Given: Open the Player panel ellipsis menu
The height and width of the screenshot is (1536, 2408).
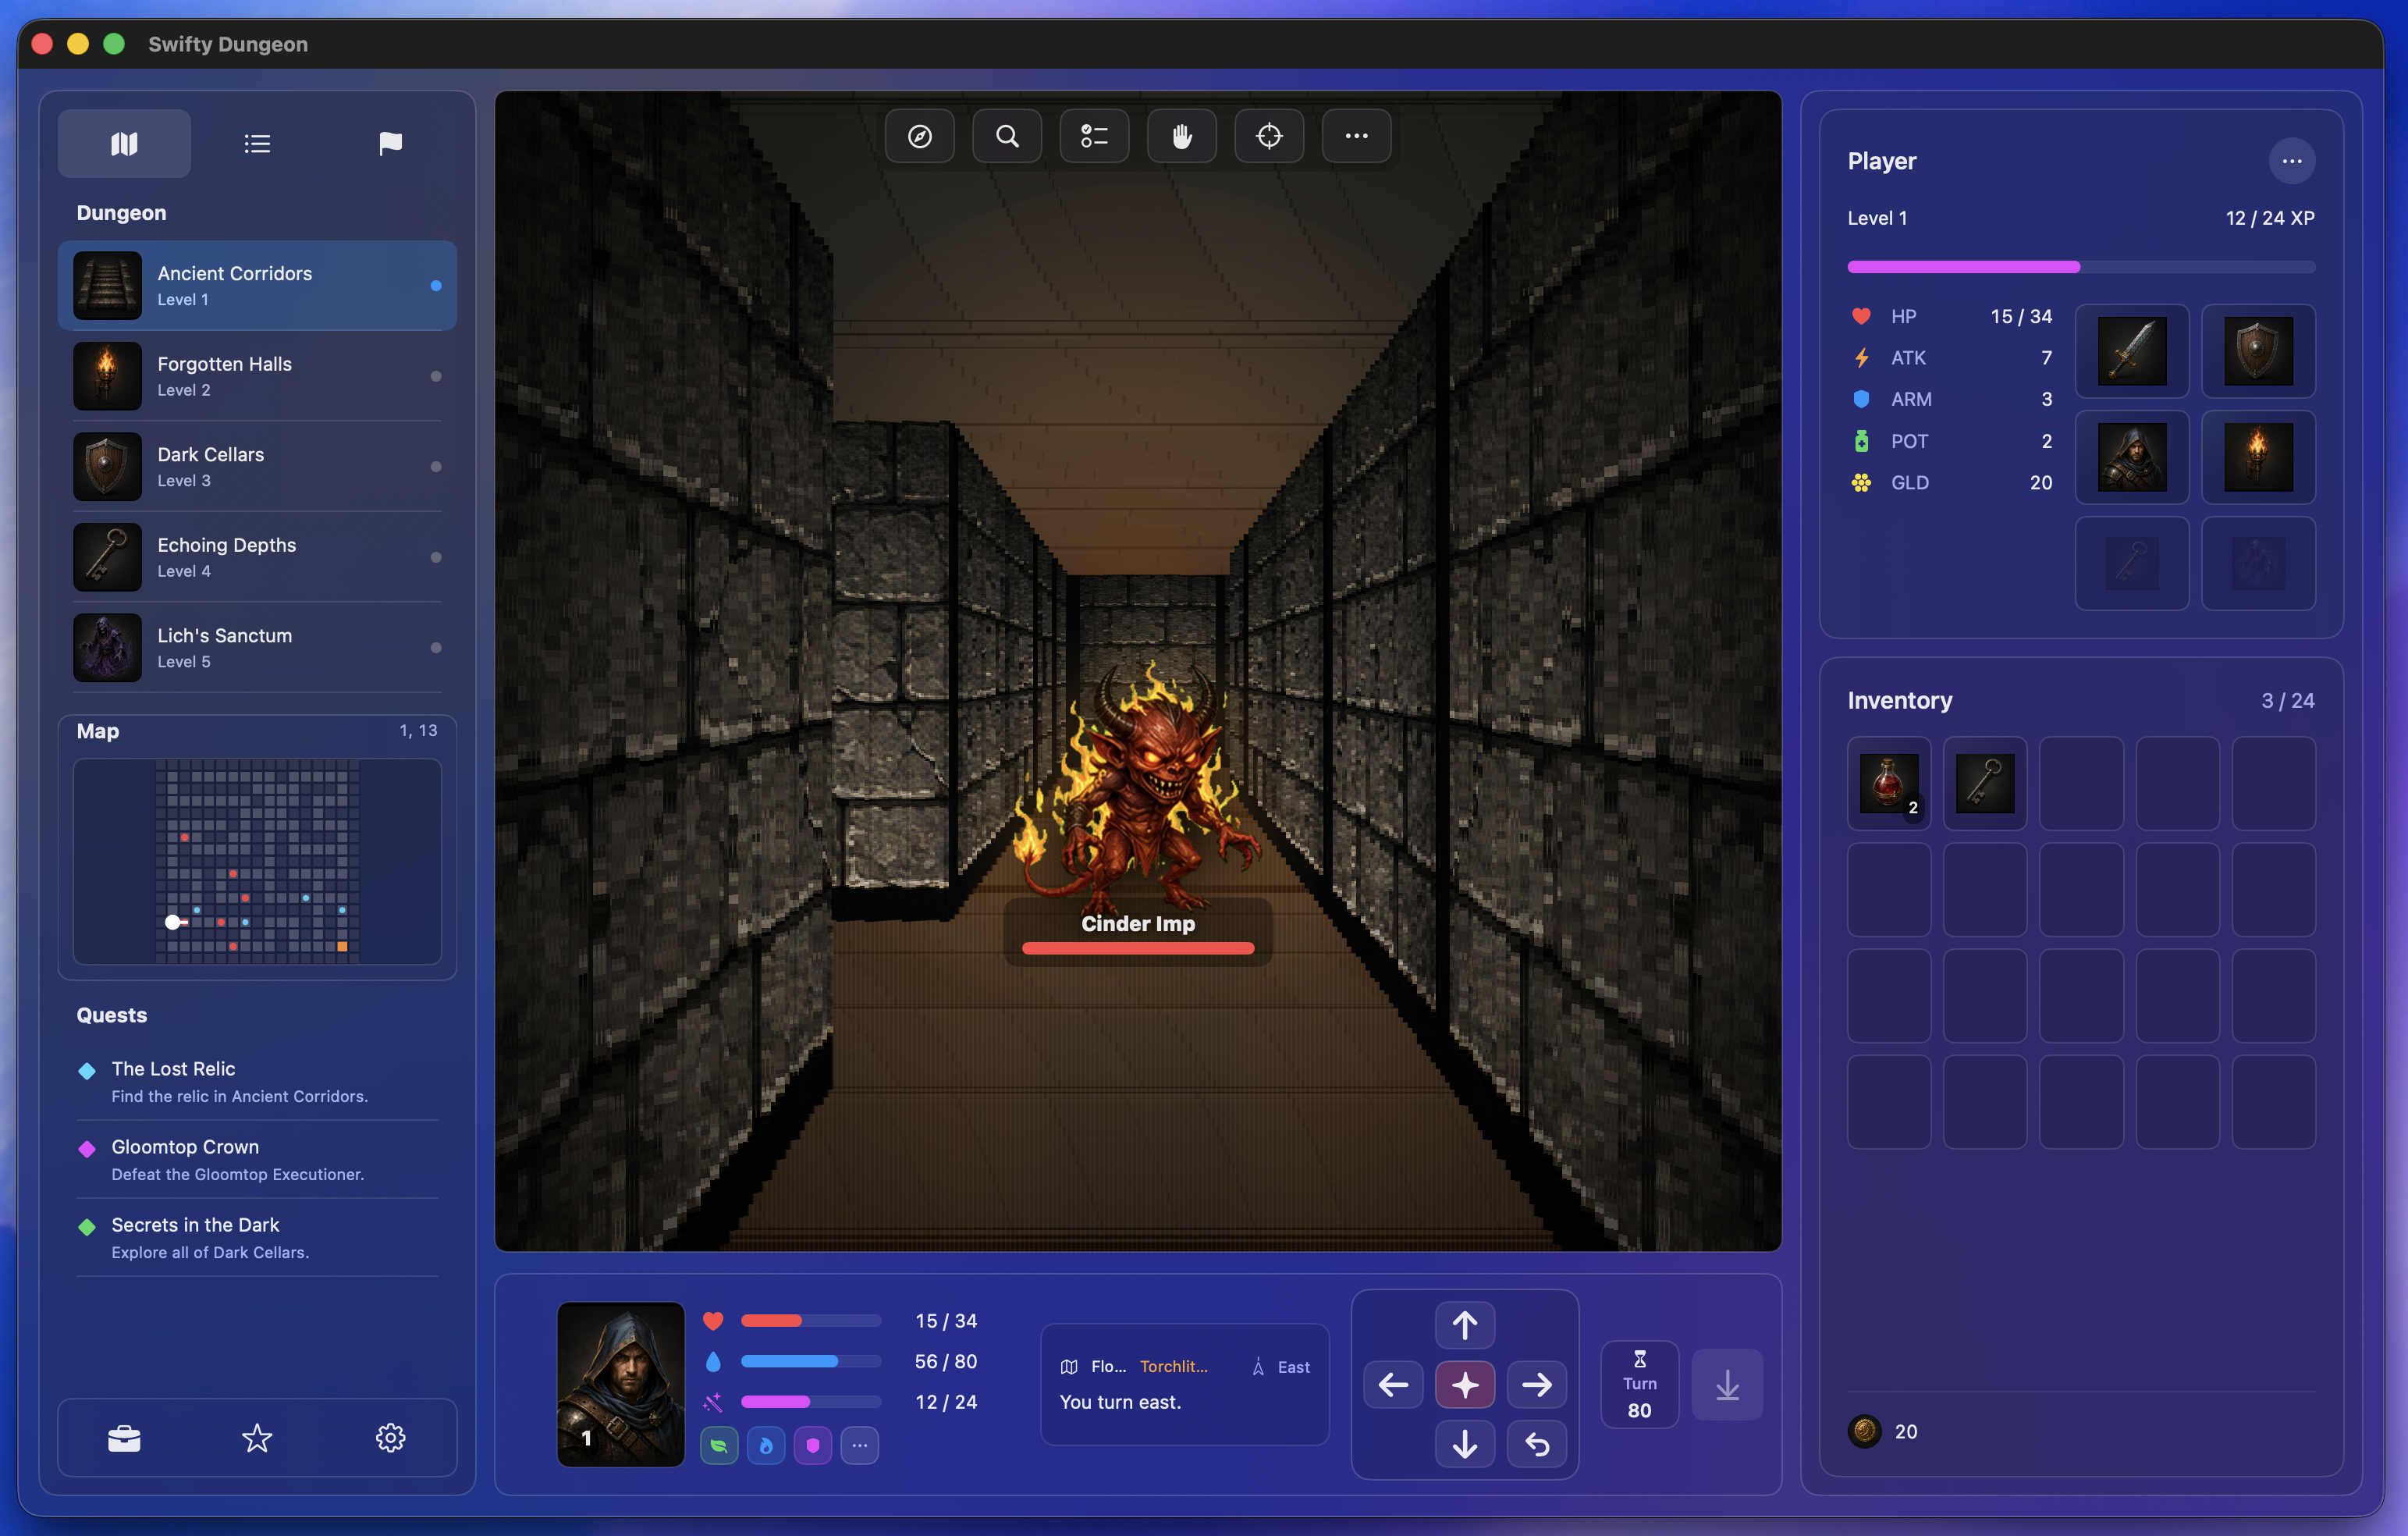Looking at the screenshot, I should click(2292, 161).
